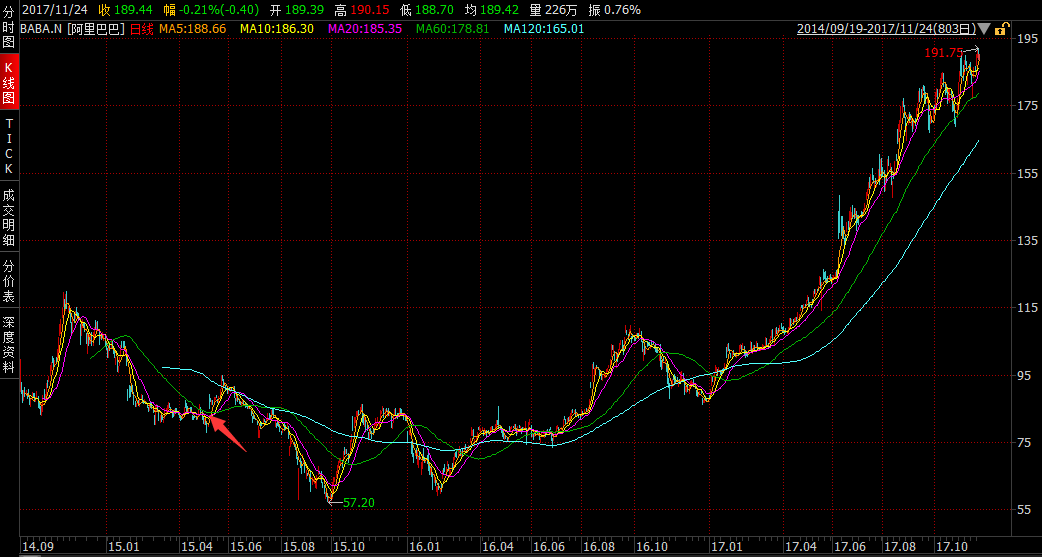Select the K线图 tab
1042x557 pixels.
9,86
